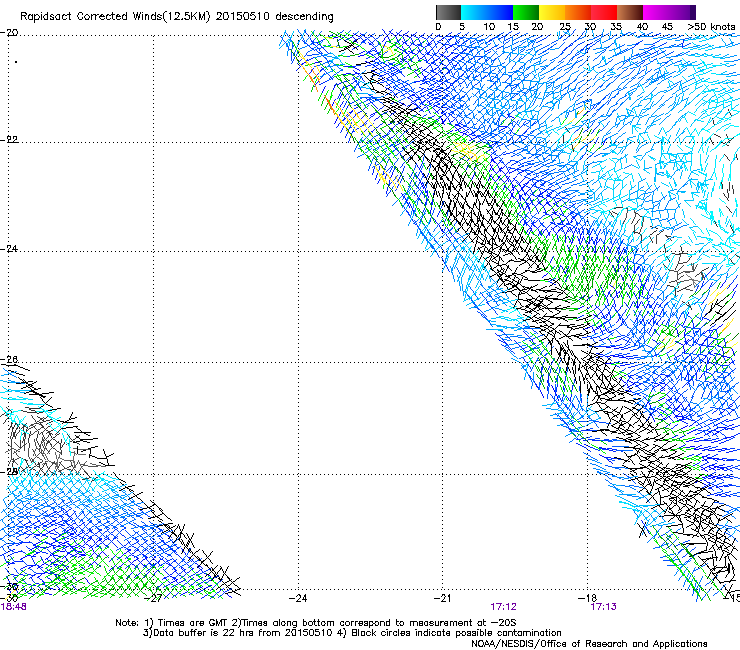This screenshot has height=650, width=740.
Task: Click the '15' legend scale label
Action: click(513, 27)
